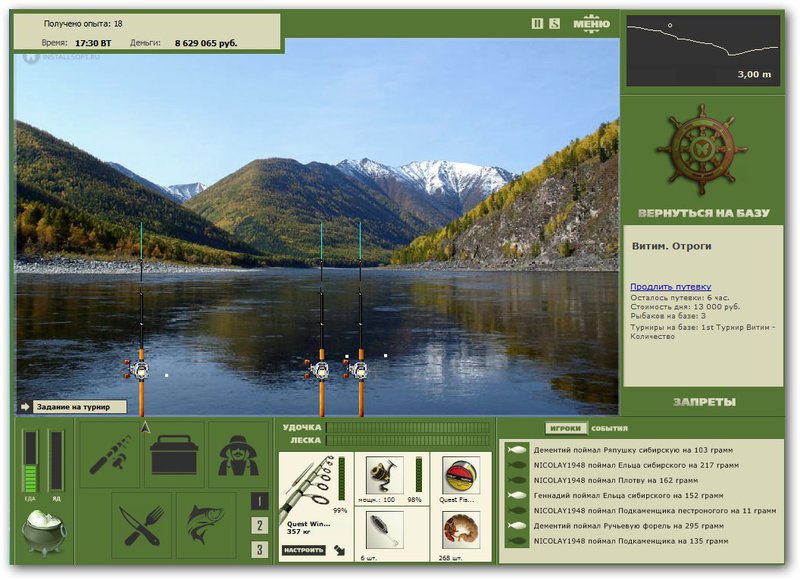Click the arrow icon beside НАСТРОИТЬ
The height and width of the screenshot is (580, 800).
click(x=340, y=550)
